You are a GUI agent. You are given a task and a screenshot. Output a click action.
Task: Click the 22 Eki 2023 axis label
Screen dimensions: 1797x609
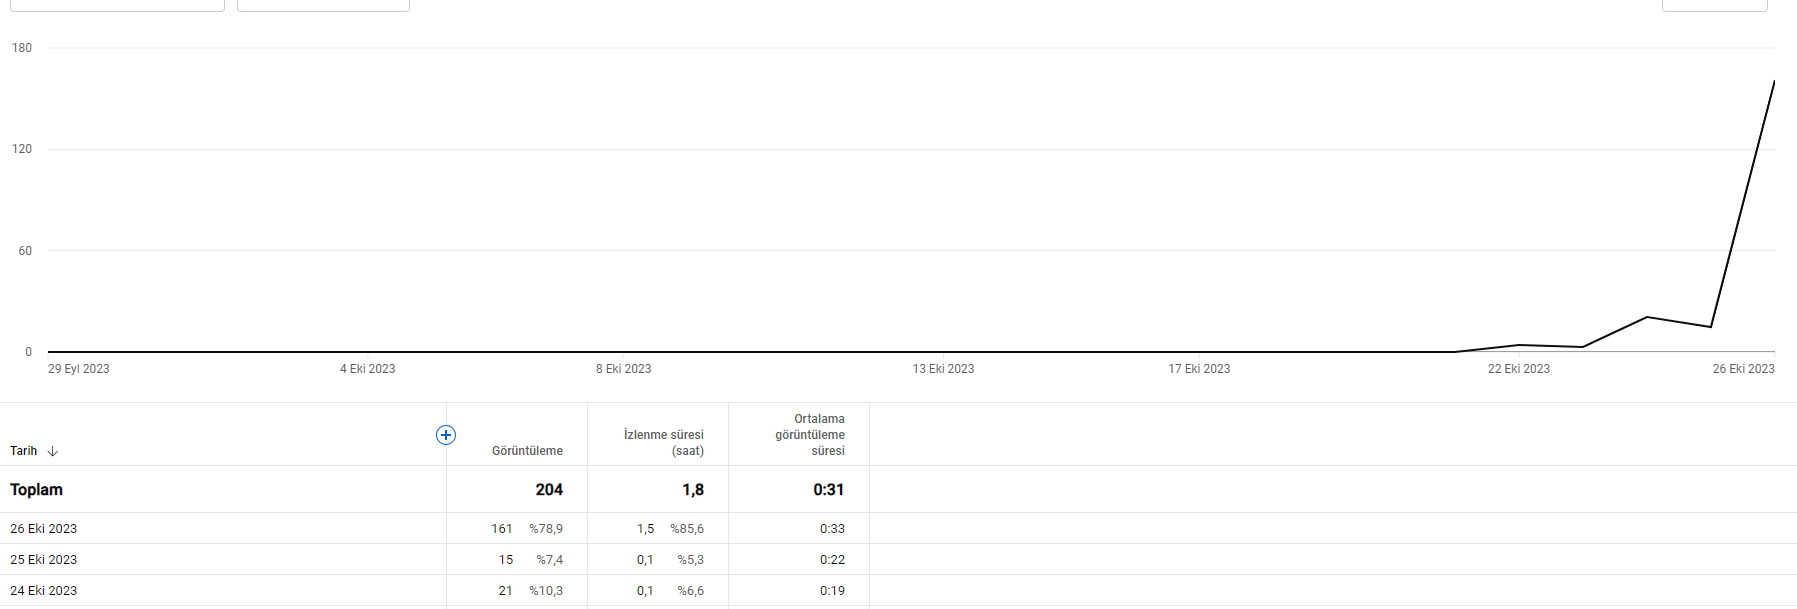tap(1518, 369)
